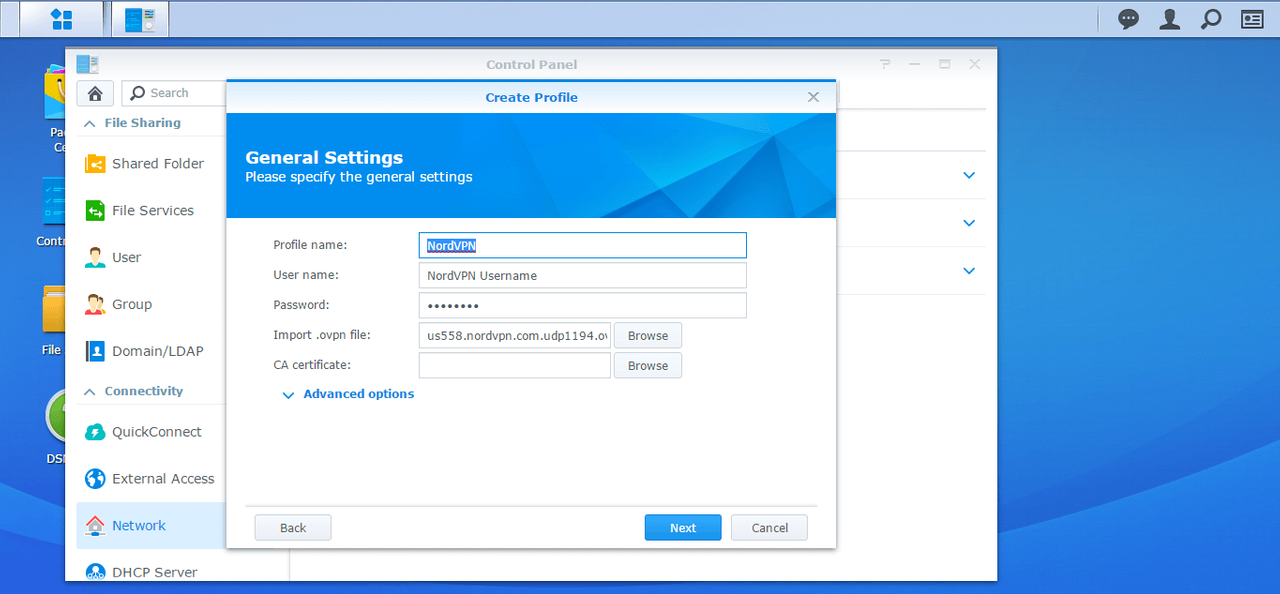
Task: Minimize the Control Panel window
Action: (x=915, y=64)
